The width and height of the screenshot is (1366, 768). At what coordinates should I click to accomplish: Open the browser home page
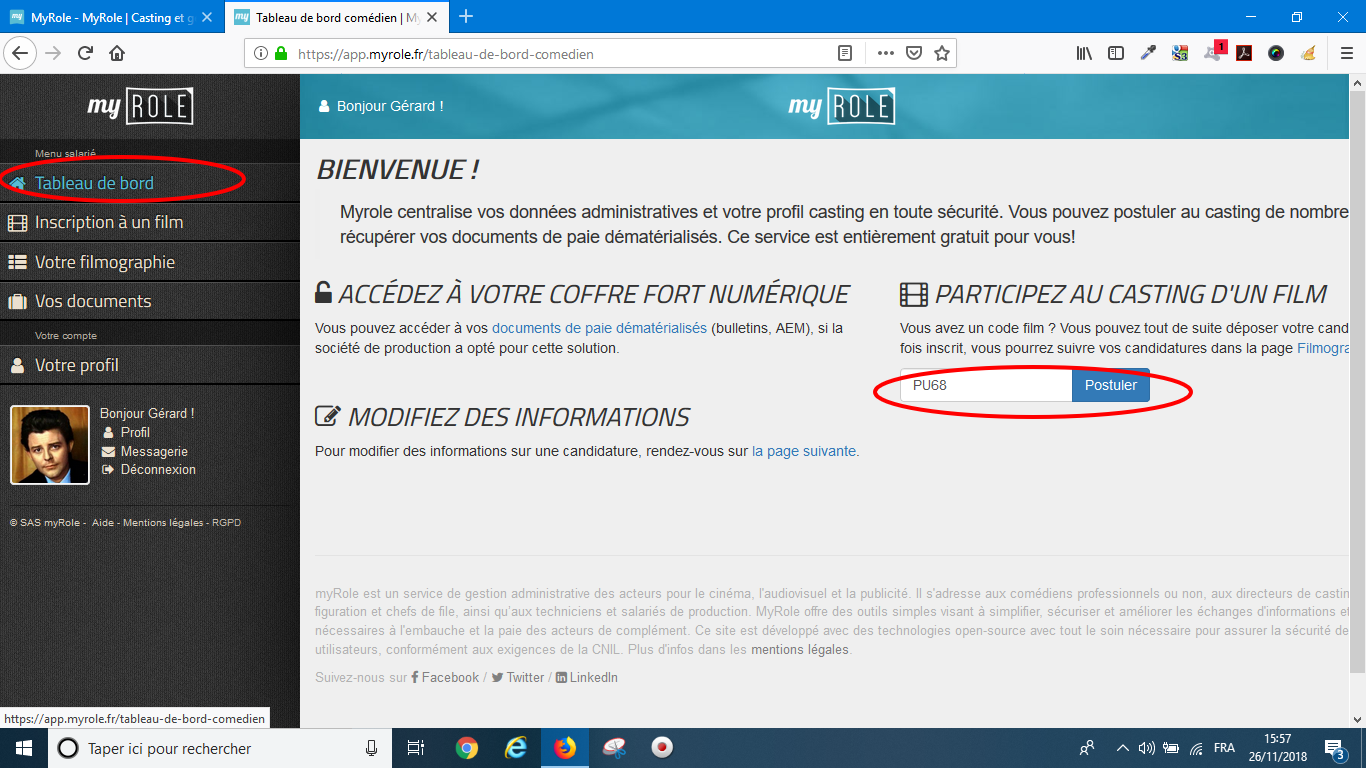coord(117,53)
